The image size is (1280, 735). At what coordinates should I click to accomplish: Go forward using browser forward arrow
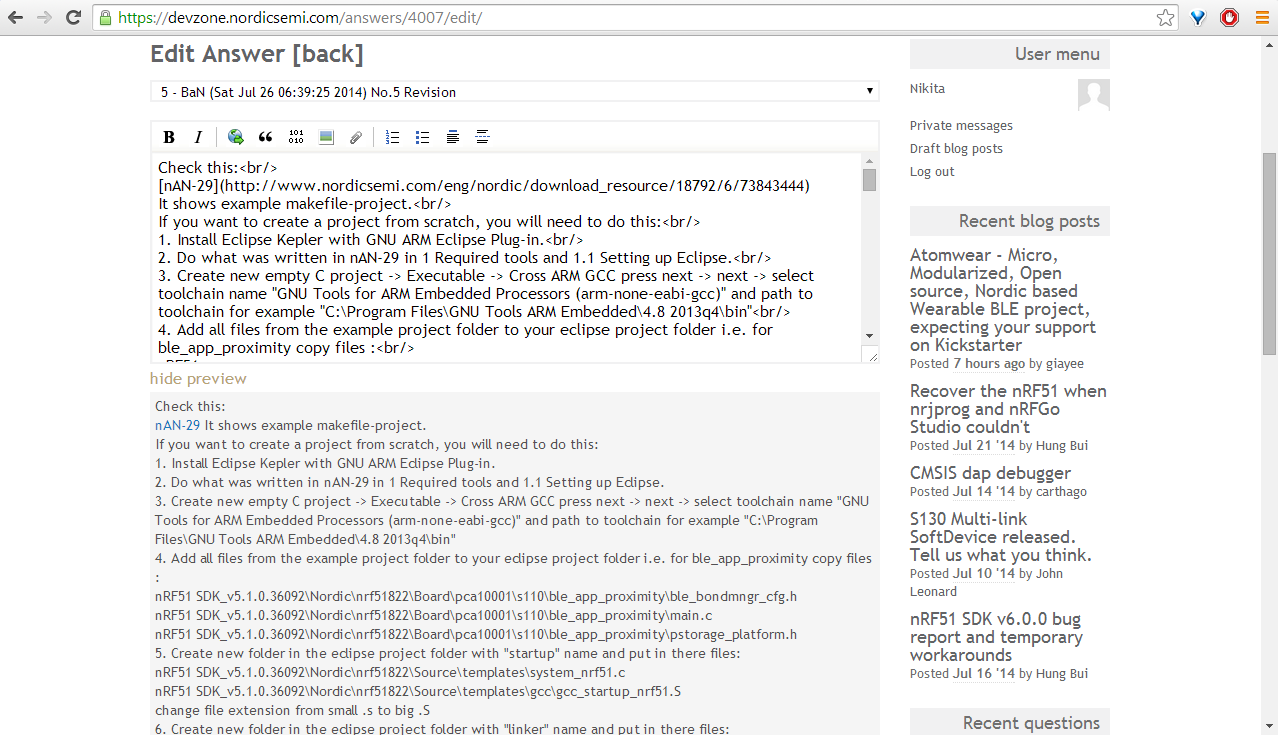pyautogui.click(x=44, y=17)
